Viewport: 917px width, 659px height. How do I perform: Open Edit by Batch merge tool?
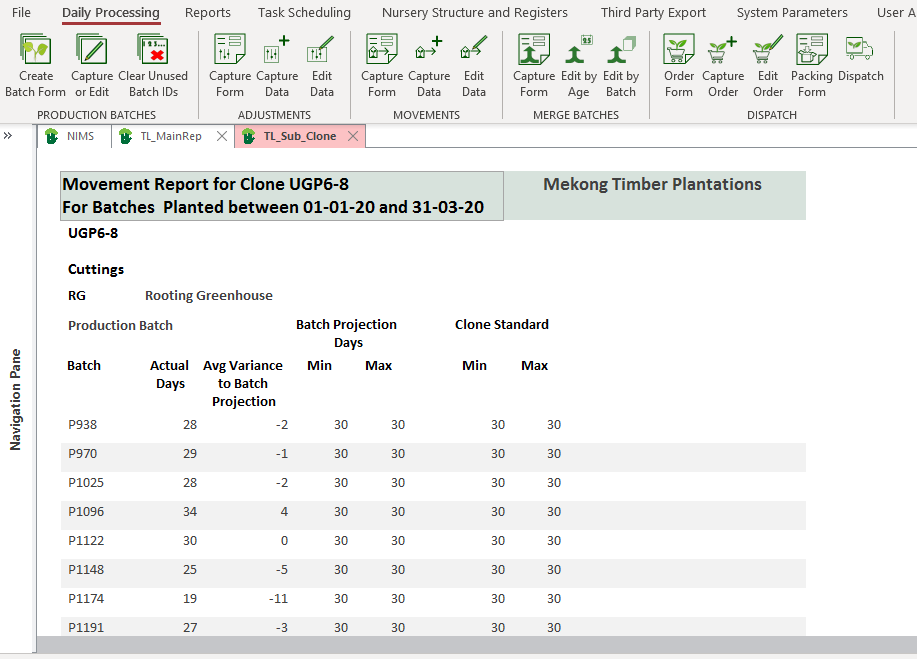pyautogui.click(x=621, y=66)
